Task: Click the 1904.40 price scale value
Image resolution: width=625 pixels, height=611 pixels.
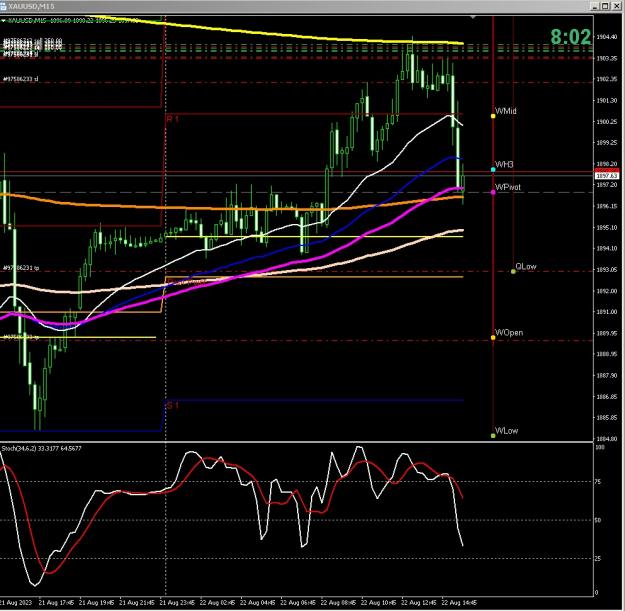Action: 607,37
